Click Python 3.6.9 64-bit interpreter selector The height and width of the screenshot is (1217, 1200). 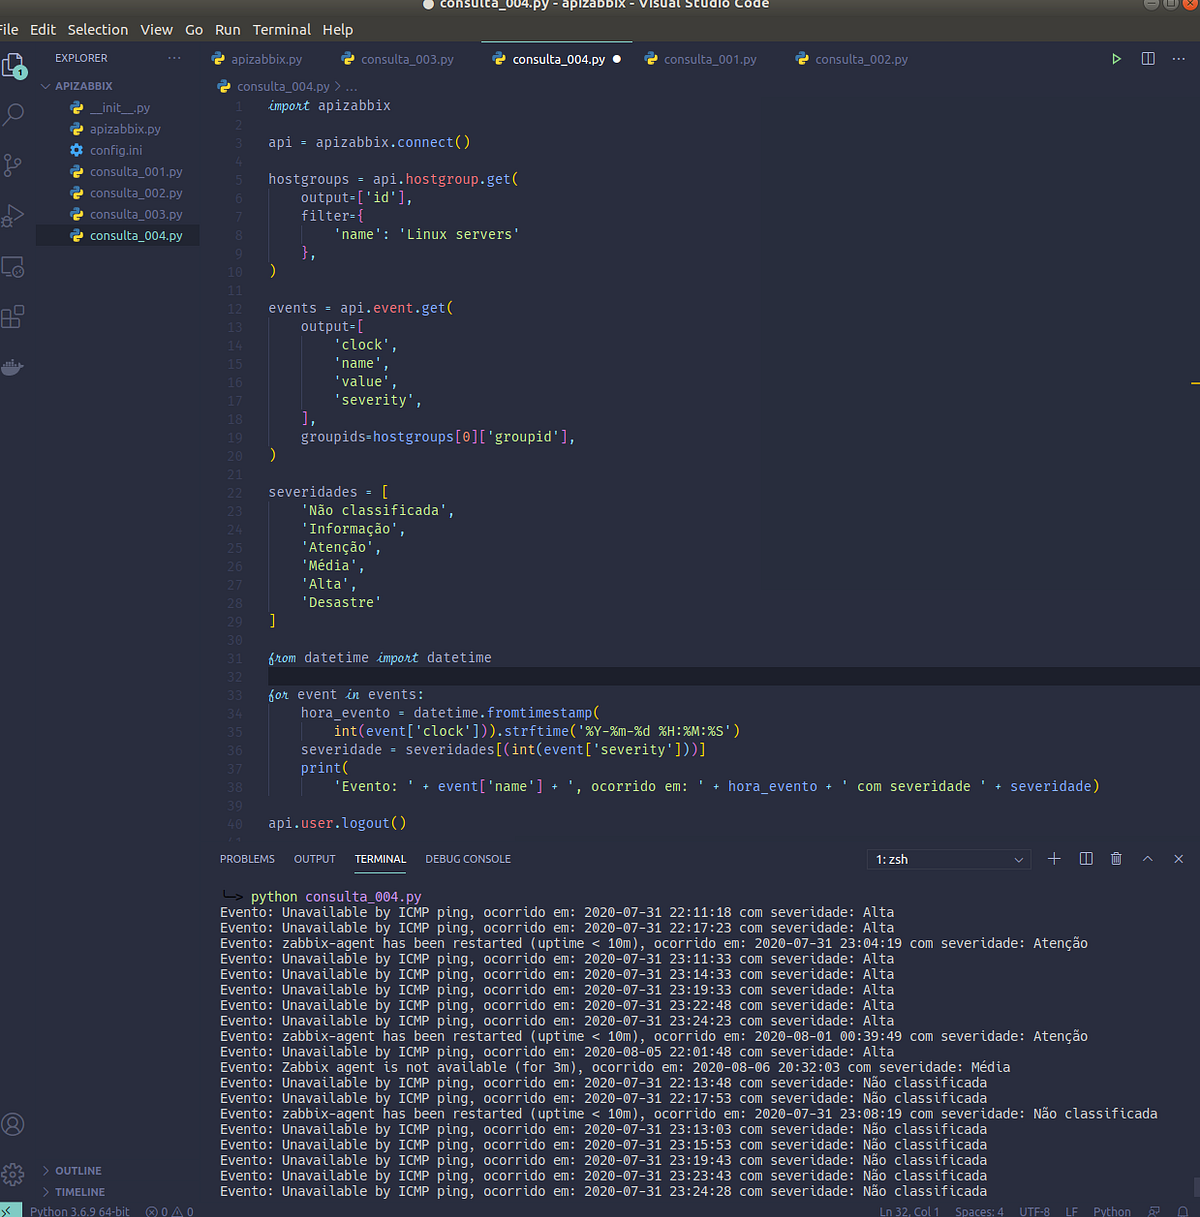click(x=78, y=1211)
